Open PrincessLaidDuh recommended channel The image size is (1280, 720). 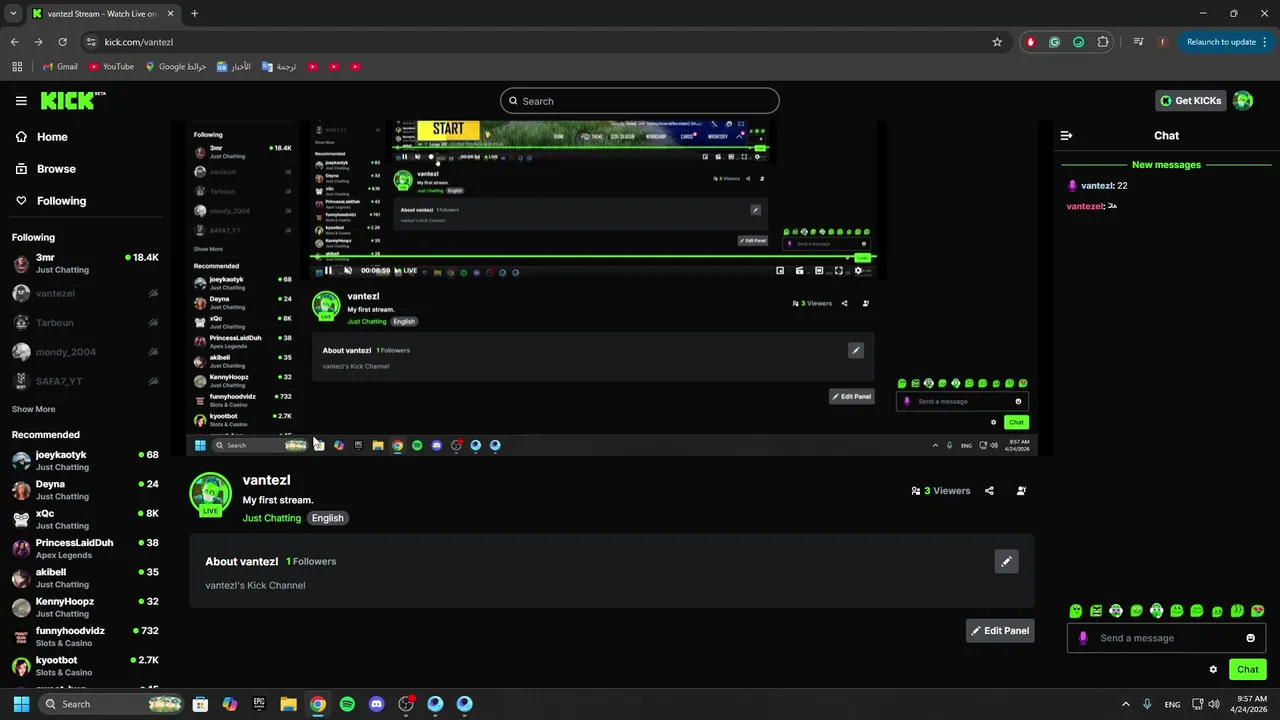85,549
